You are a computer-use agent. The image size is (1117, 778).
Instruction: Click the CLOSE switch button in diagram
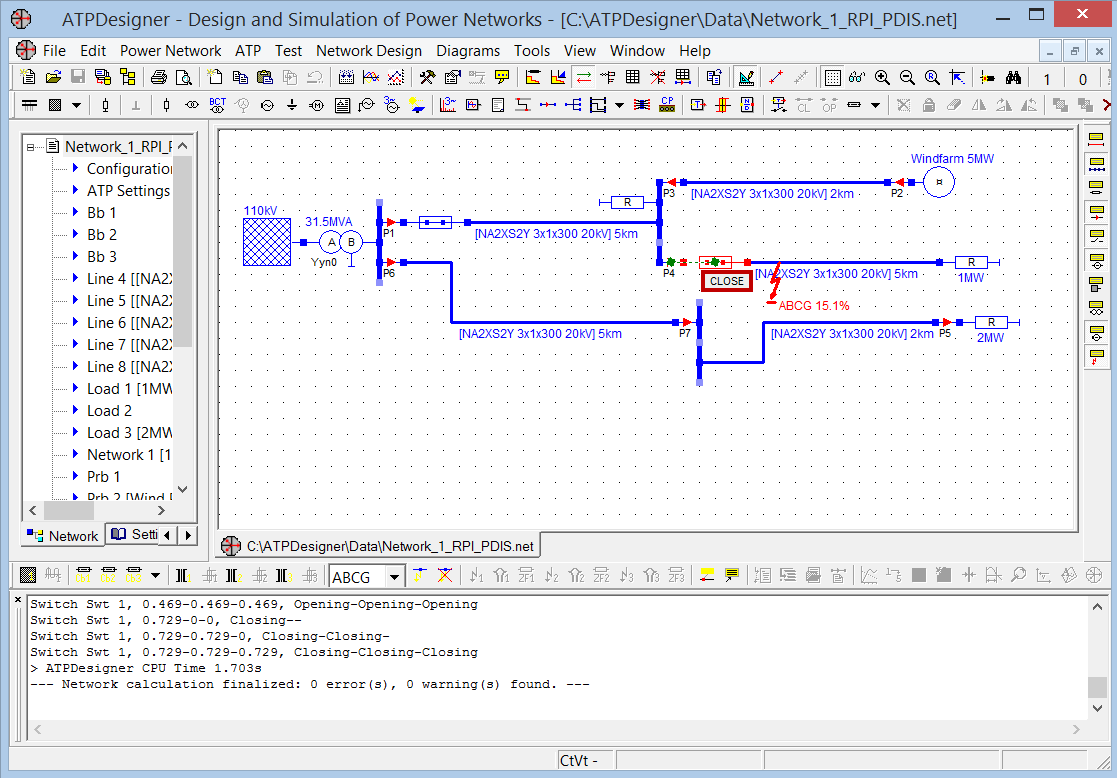pyautogui.click(x=727, y=281)
